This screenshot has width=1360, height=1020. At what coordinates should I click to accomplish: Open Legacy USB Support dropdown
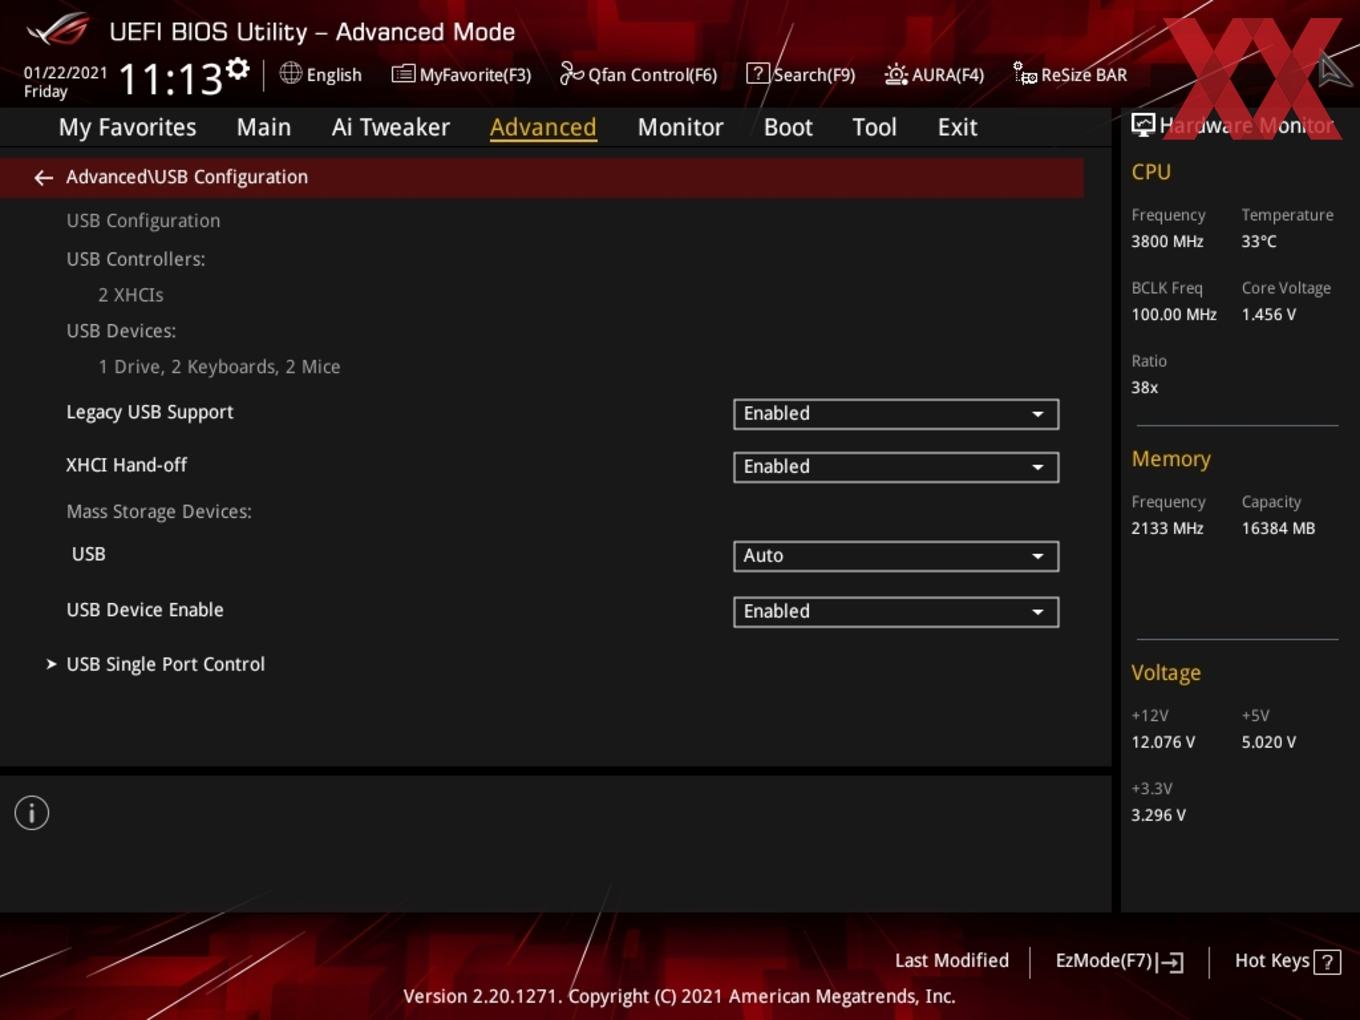896,414
